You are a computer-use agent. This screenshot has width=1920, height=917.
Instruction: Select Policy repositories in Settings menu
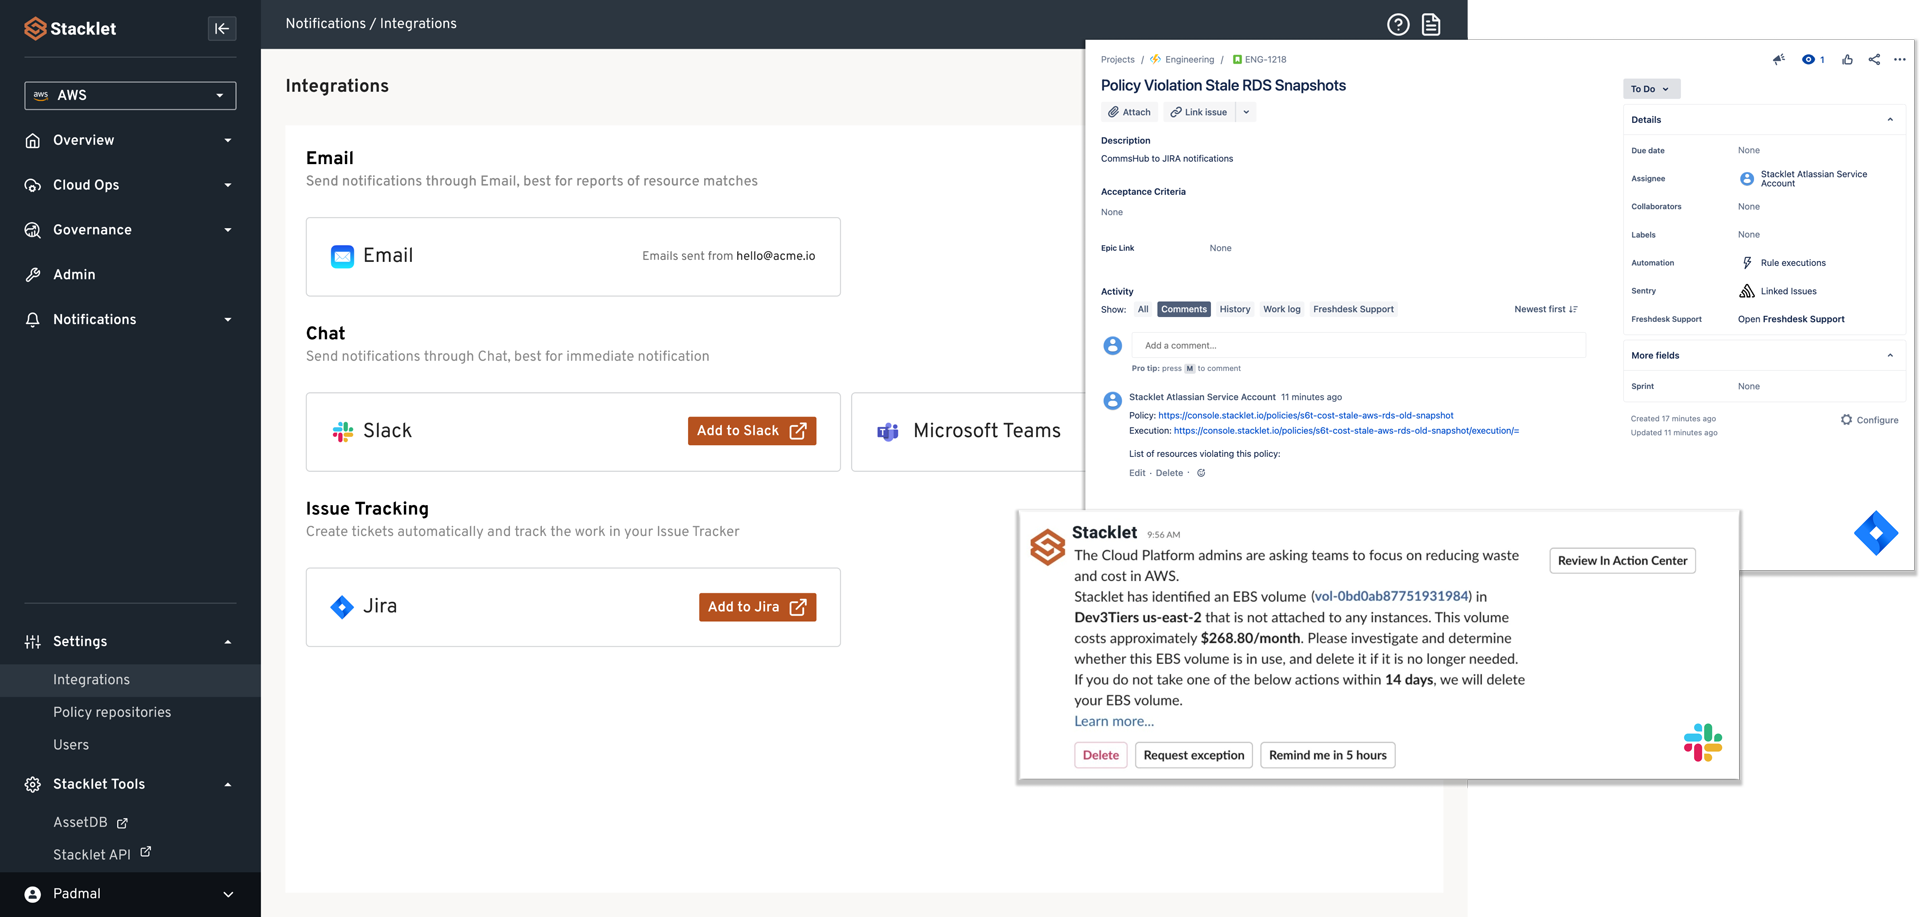click(112, 712)
